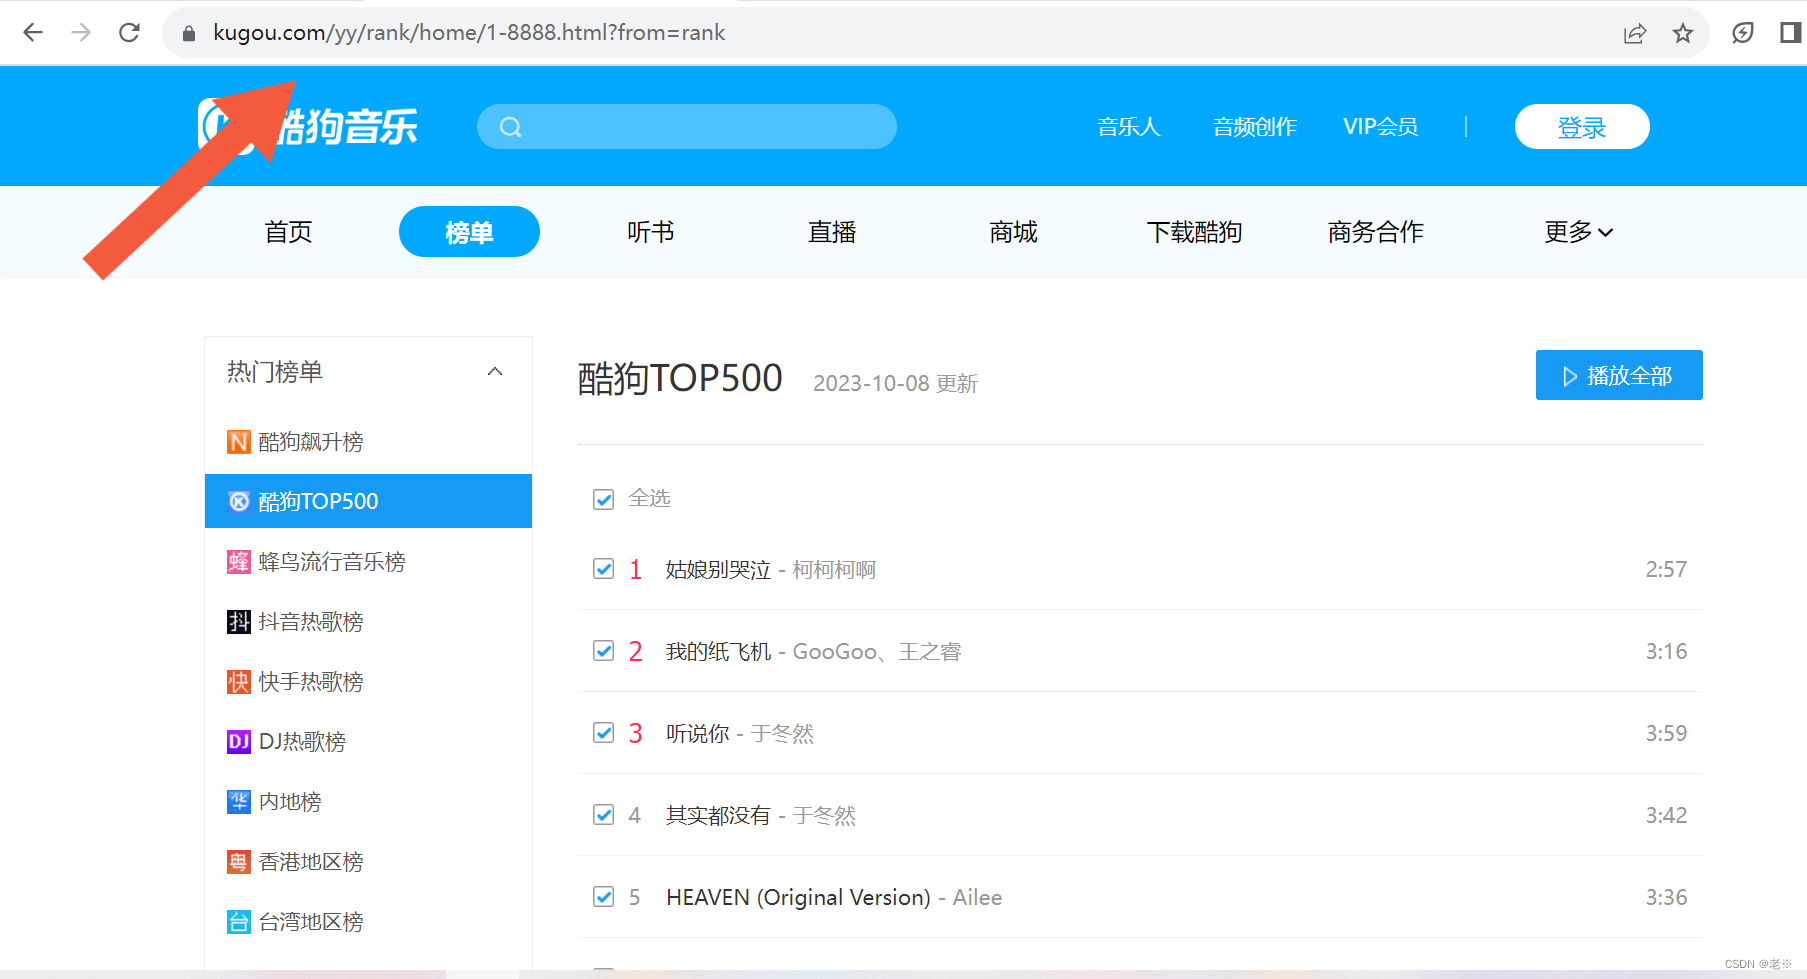
Task: Click the 酷狗TOP500 round icon in sidebar
Action: point(239,501)
